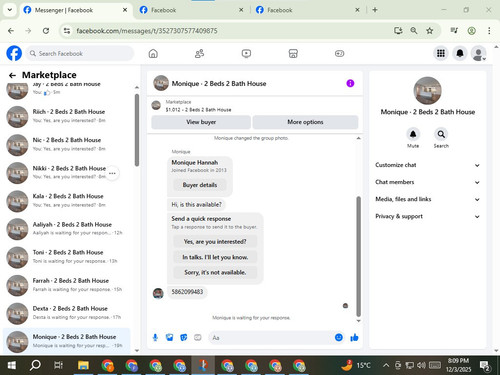Open Windows taskbar search
Viewport: 500px width, 375px height.
pyautogui.click(x=35, y=365)
